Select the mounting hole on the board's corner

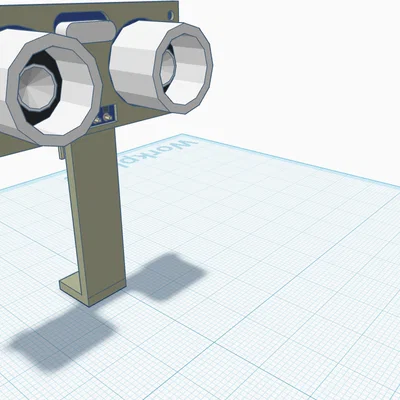tap(171, 15)
